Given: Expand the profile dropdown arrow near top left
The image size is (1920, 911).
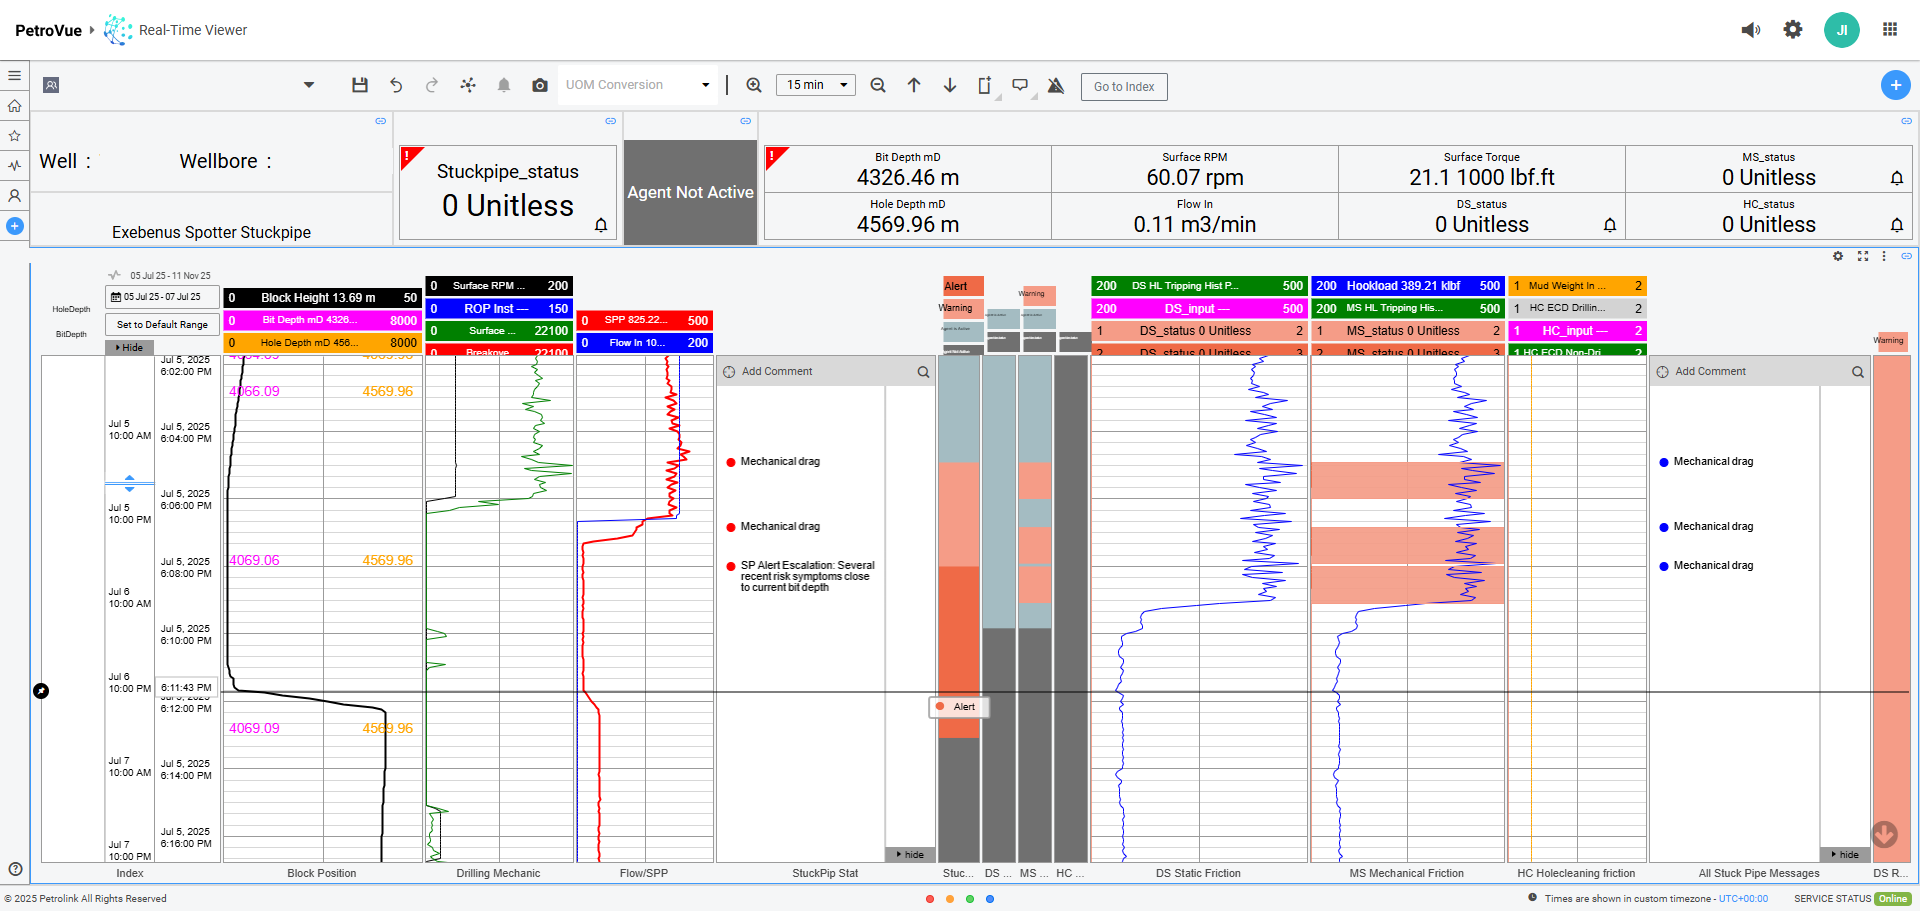Looking at the screenshot, I should [308, 85].
